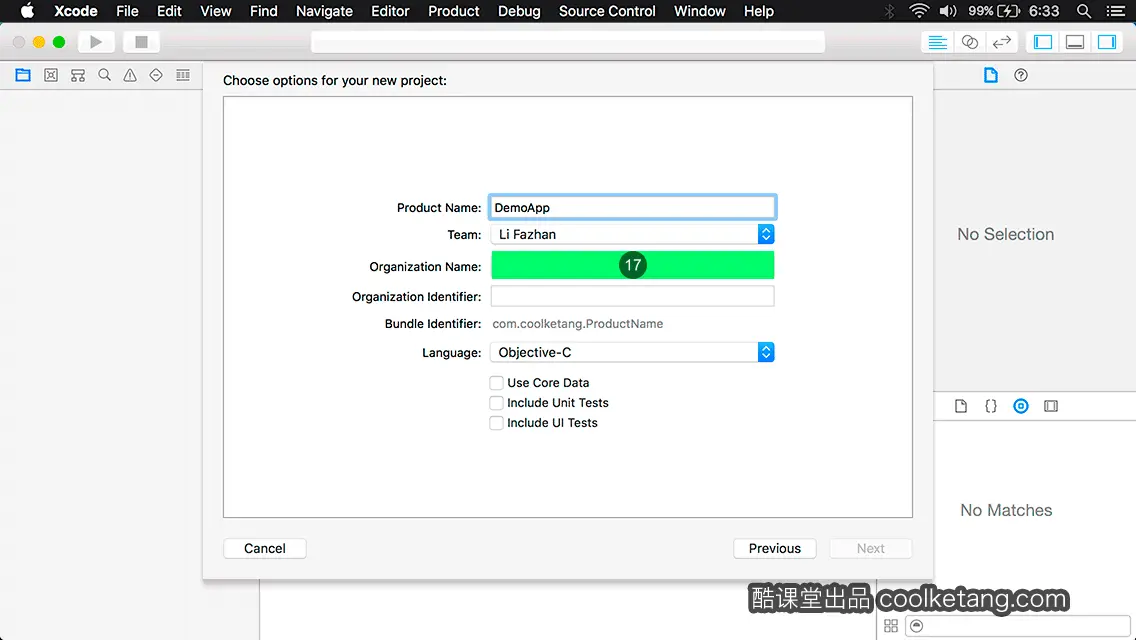Open the Team dropdown
The width and height of the screenshot is (1136, 640).
coord(632,234)
